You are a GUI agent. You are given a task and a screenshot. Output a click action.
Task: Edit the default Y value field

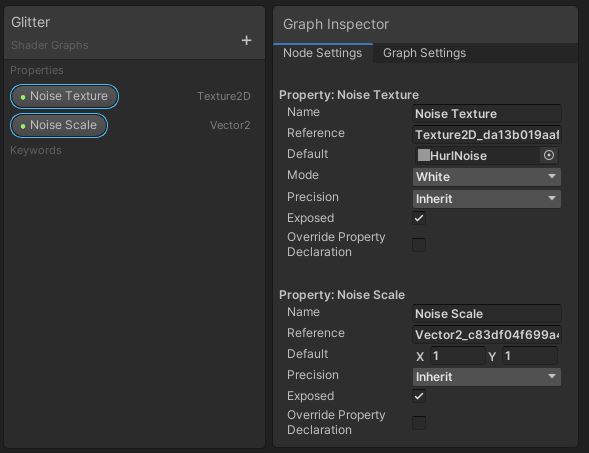pyautogui.click(x=530, y=356)
